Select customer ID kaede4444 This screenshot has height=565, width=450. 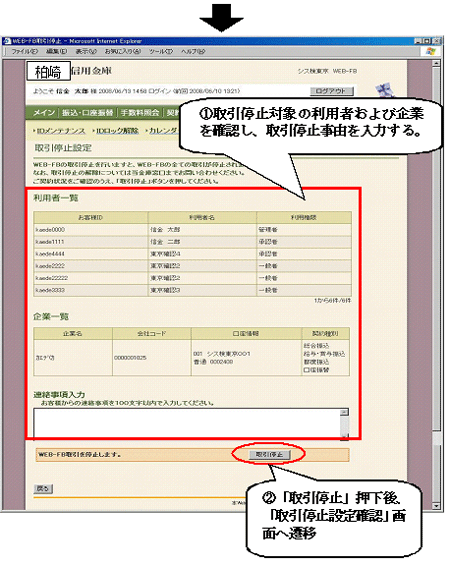point(50,254)
